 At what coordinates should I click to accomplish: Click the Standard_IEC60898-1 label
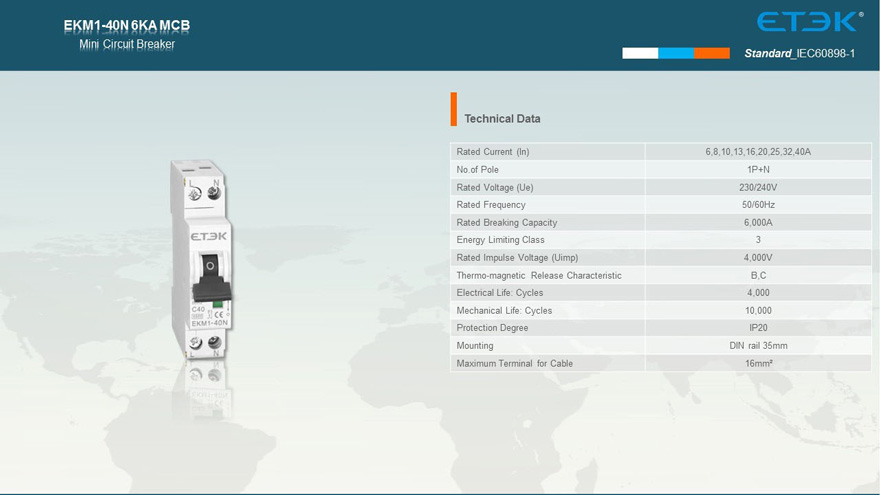(799, 53)
